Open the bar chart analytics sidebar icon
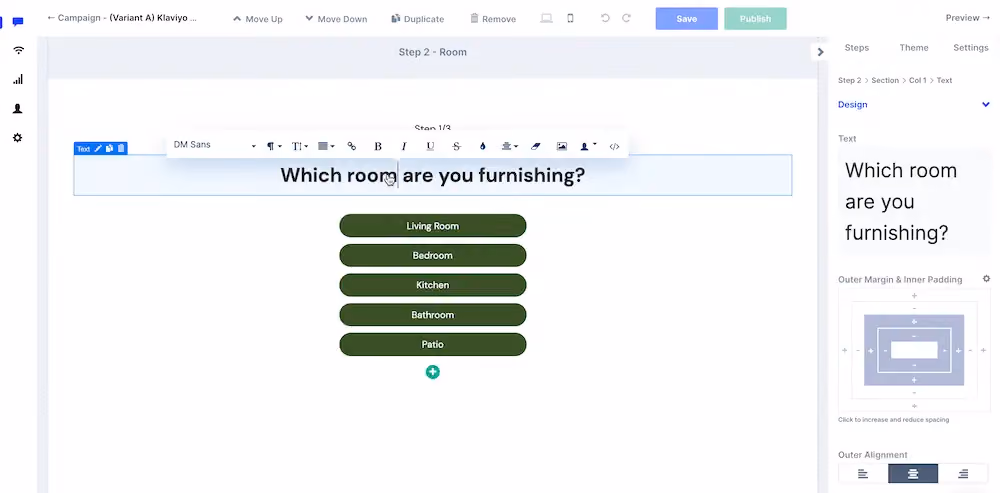1000x493 pixels. click(18, 80)
